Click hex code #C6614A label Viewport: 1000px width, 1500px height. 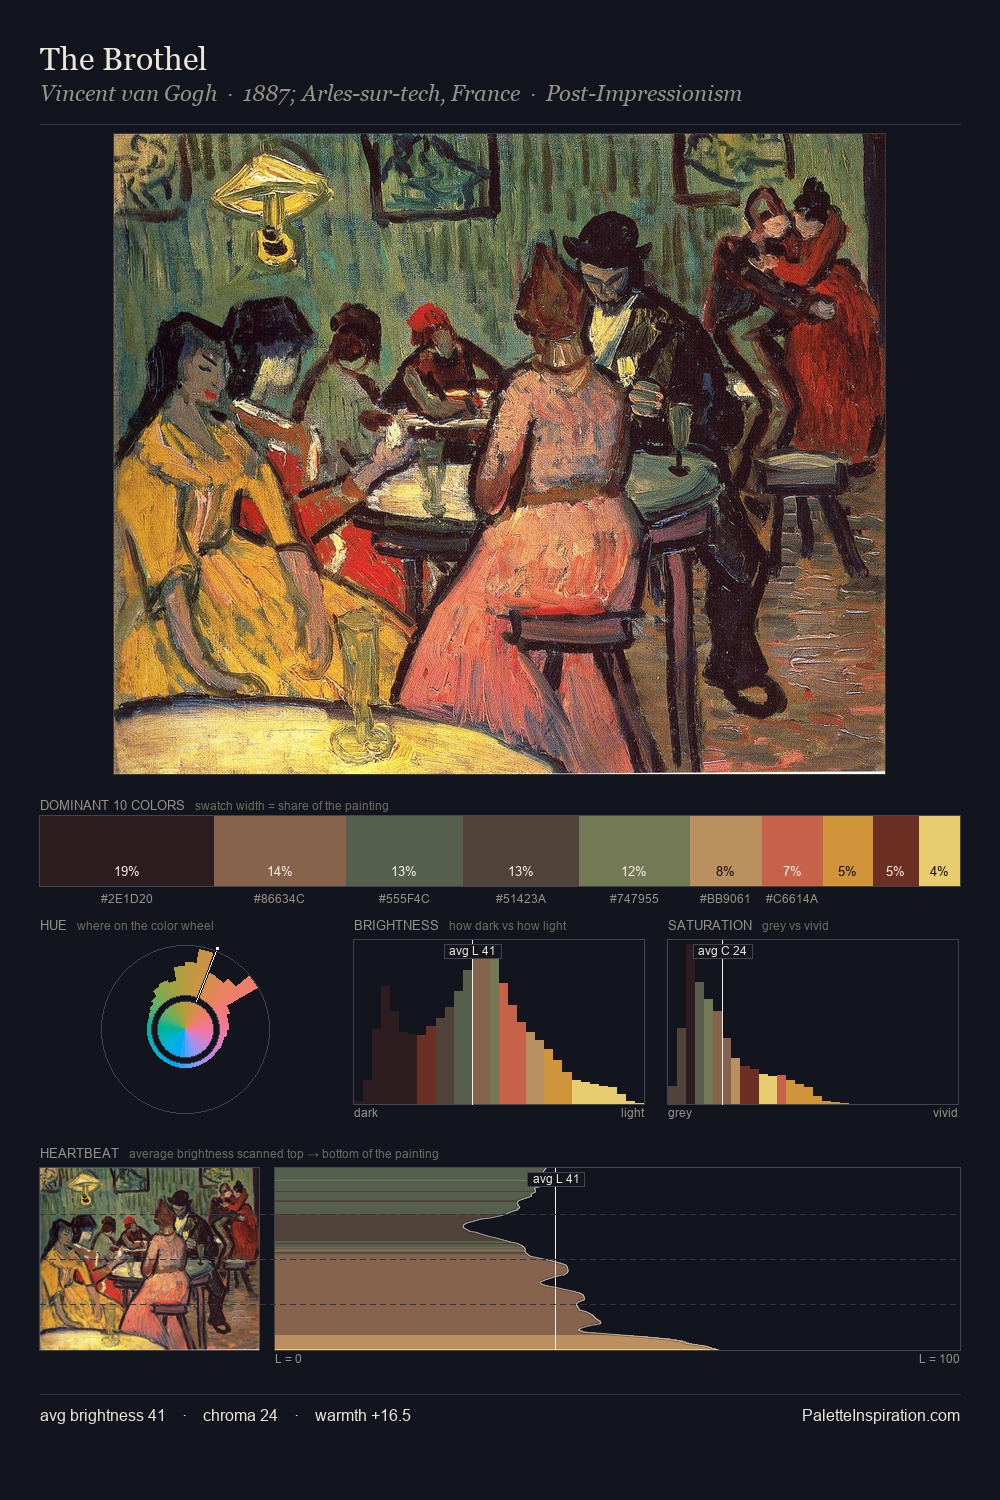tap(792, 898)
